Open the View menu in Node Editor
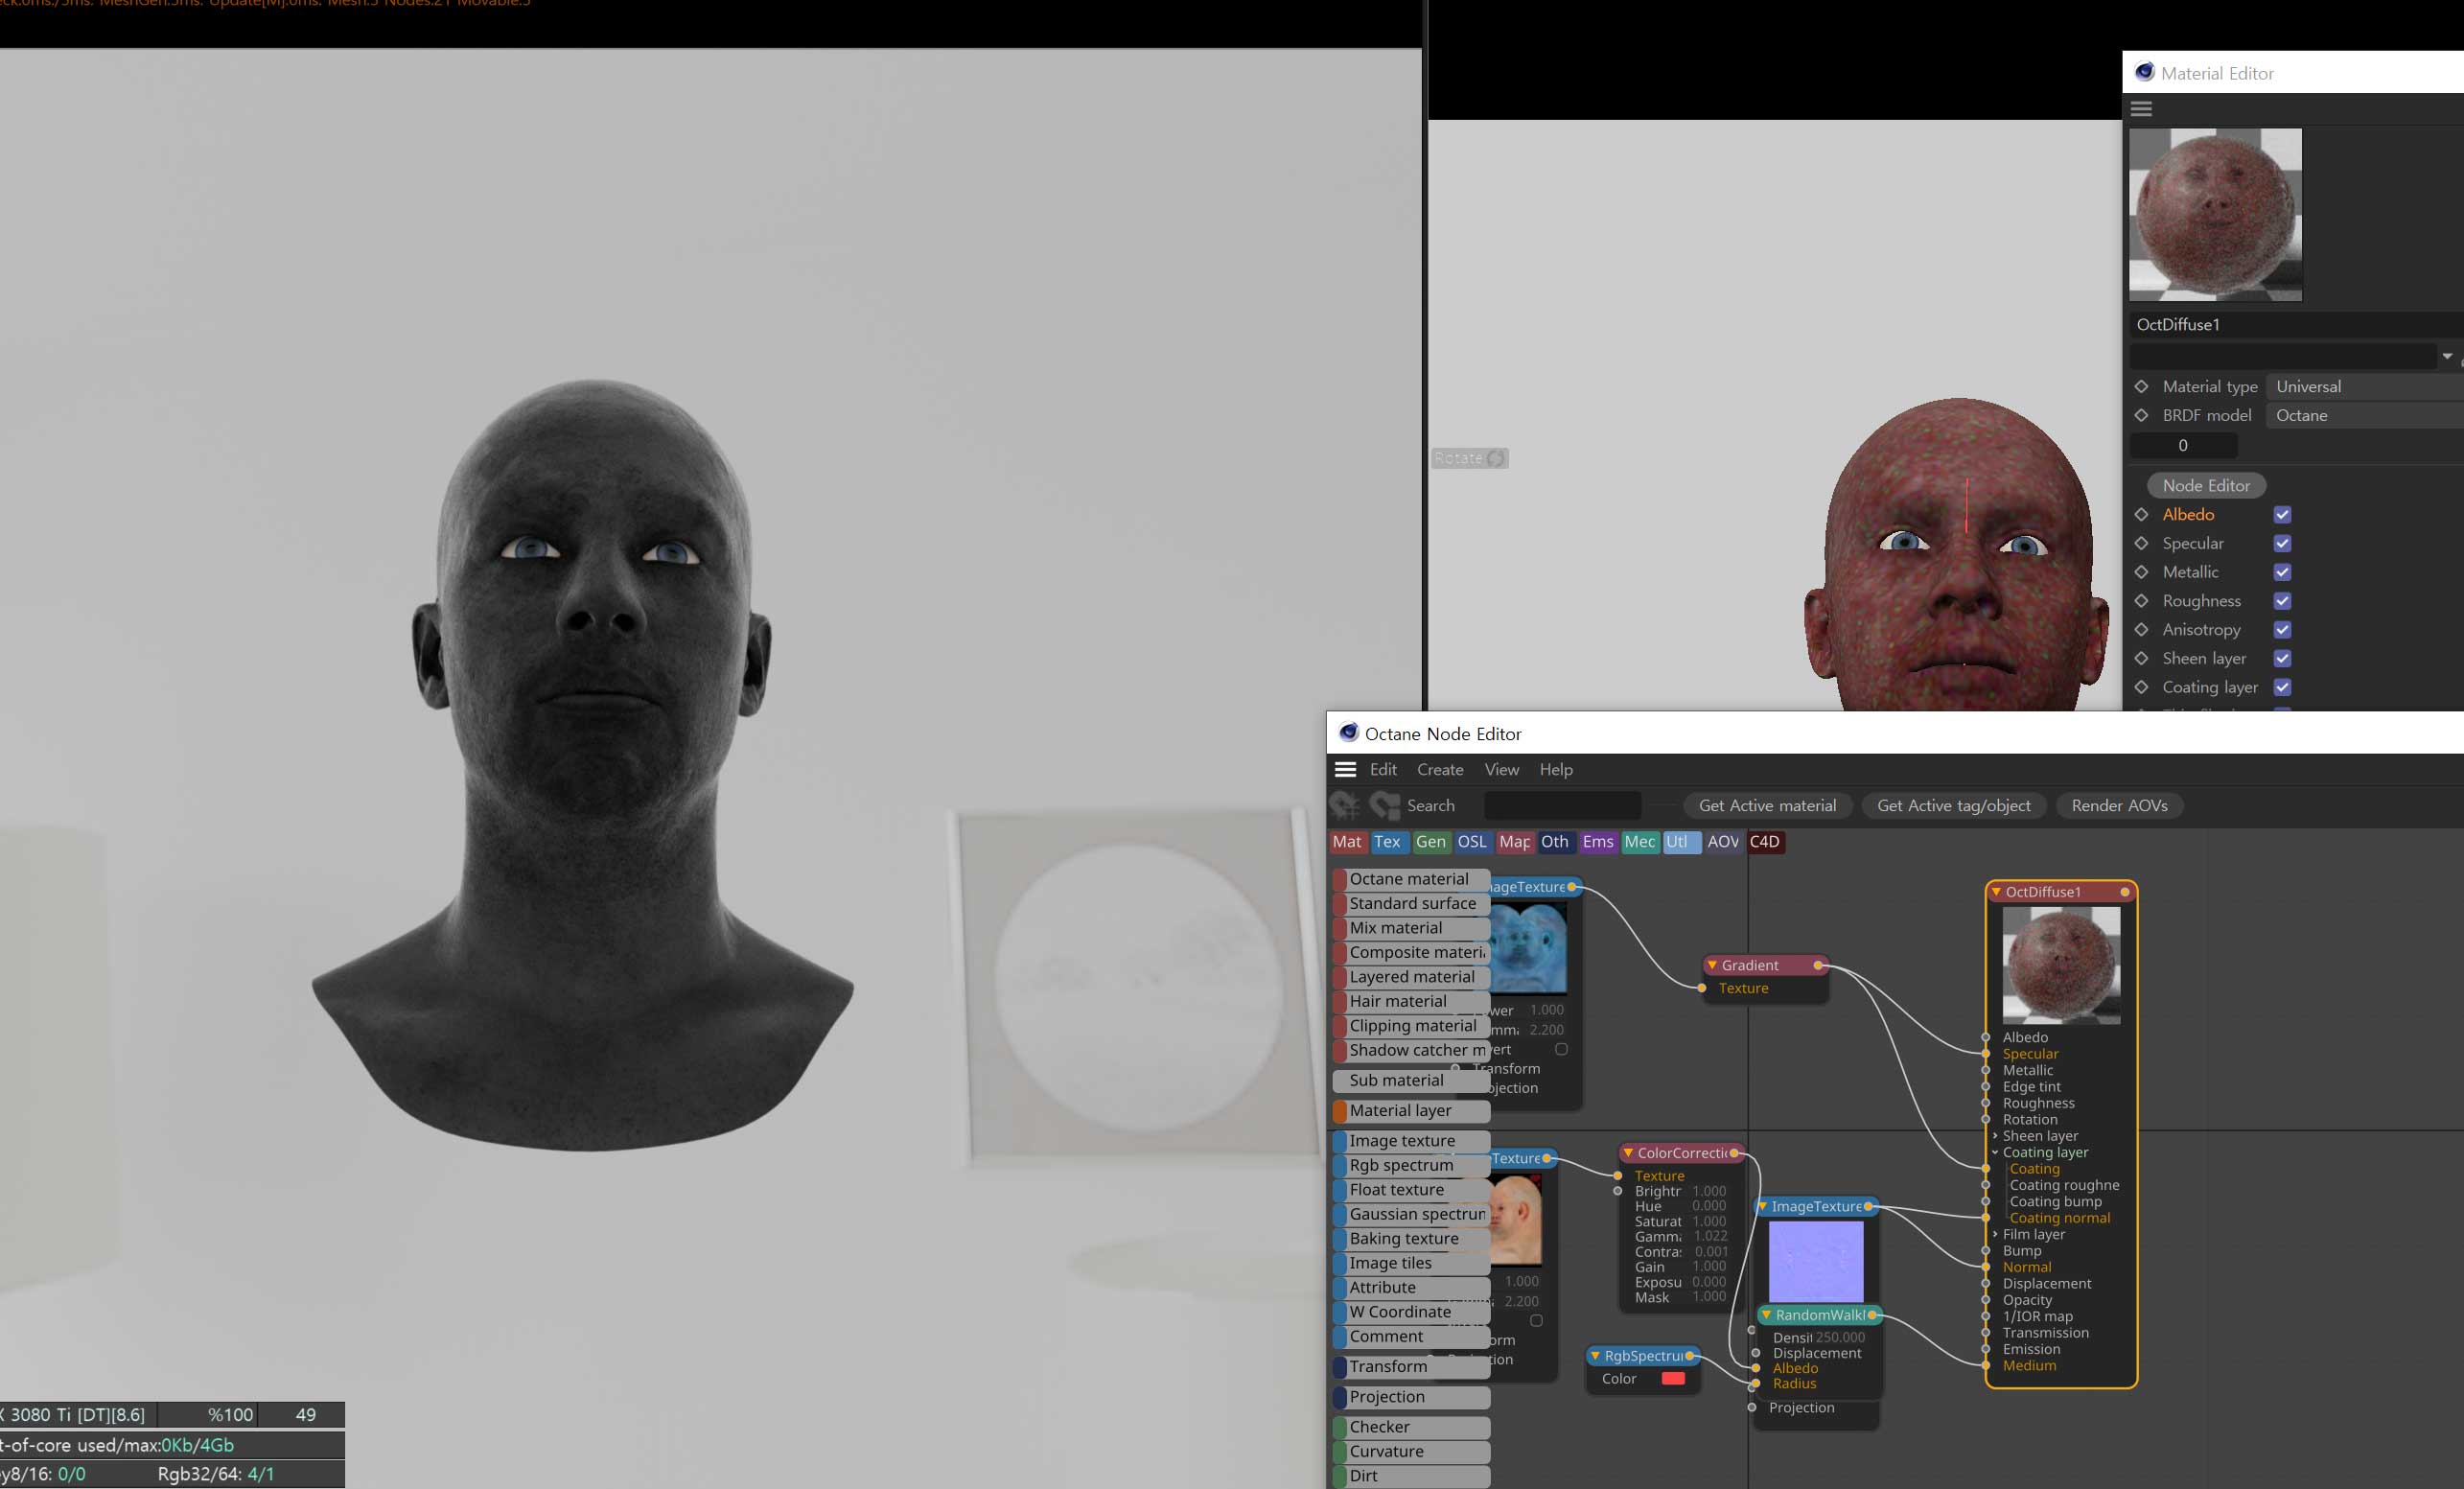The image size is (2464, 1489). click(1501, 769)
